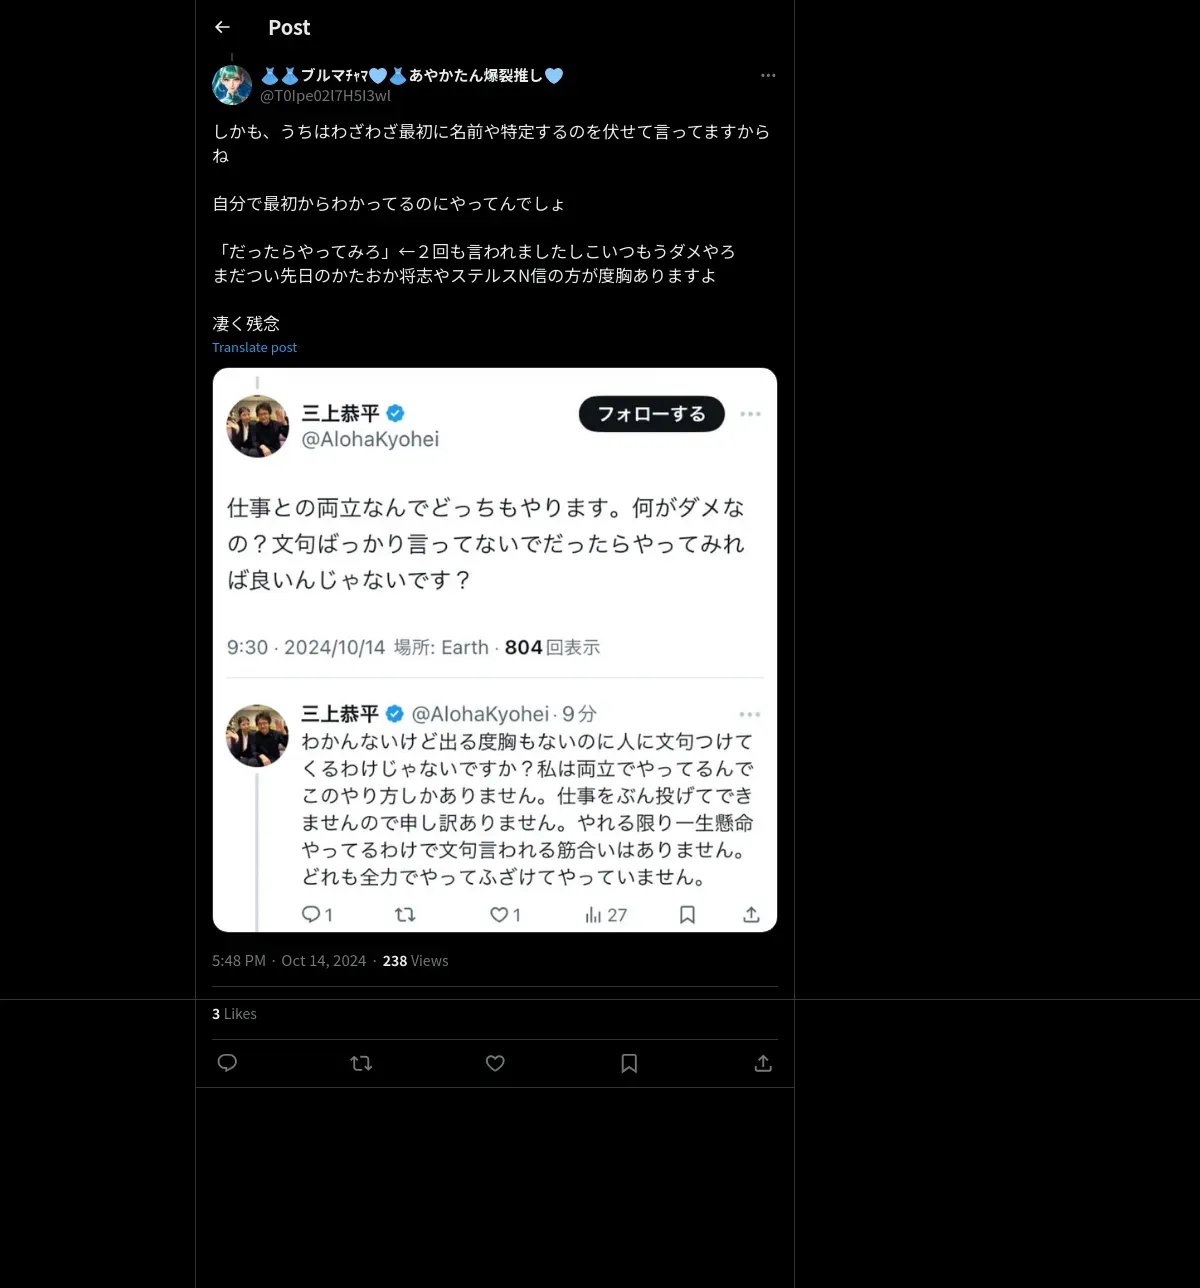This screenshot has width=1200, height=1288.
Task: Repost using the bottom retweet icon
Action: pos(361,1063)
